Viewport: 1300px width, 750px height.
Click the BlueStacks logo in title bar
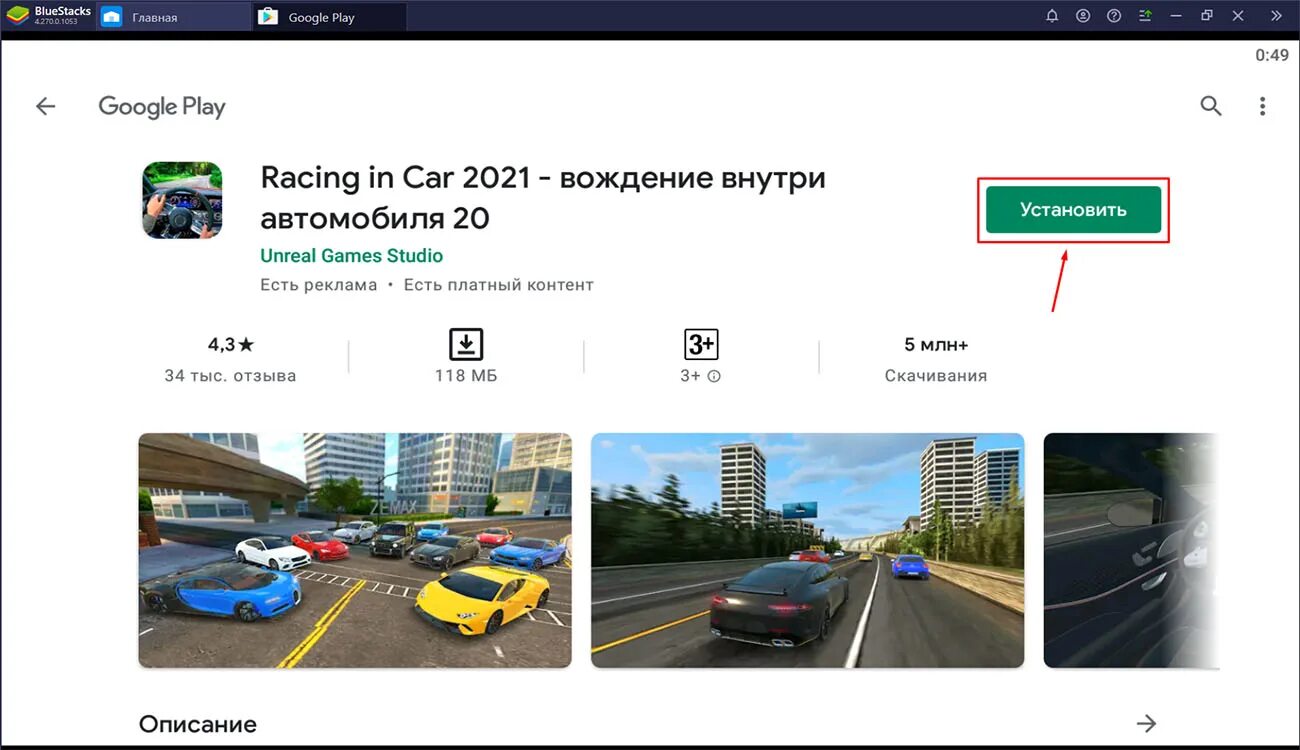(17, 15)
